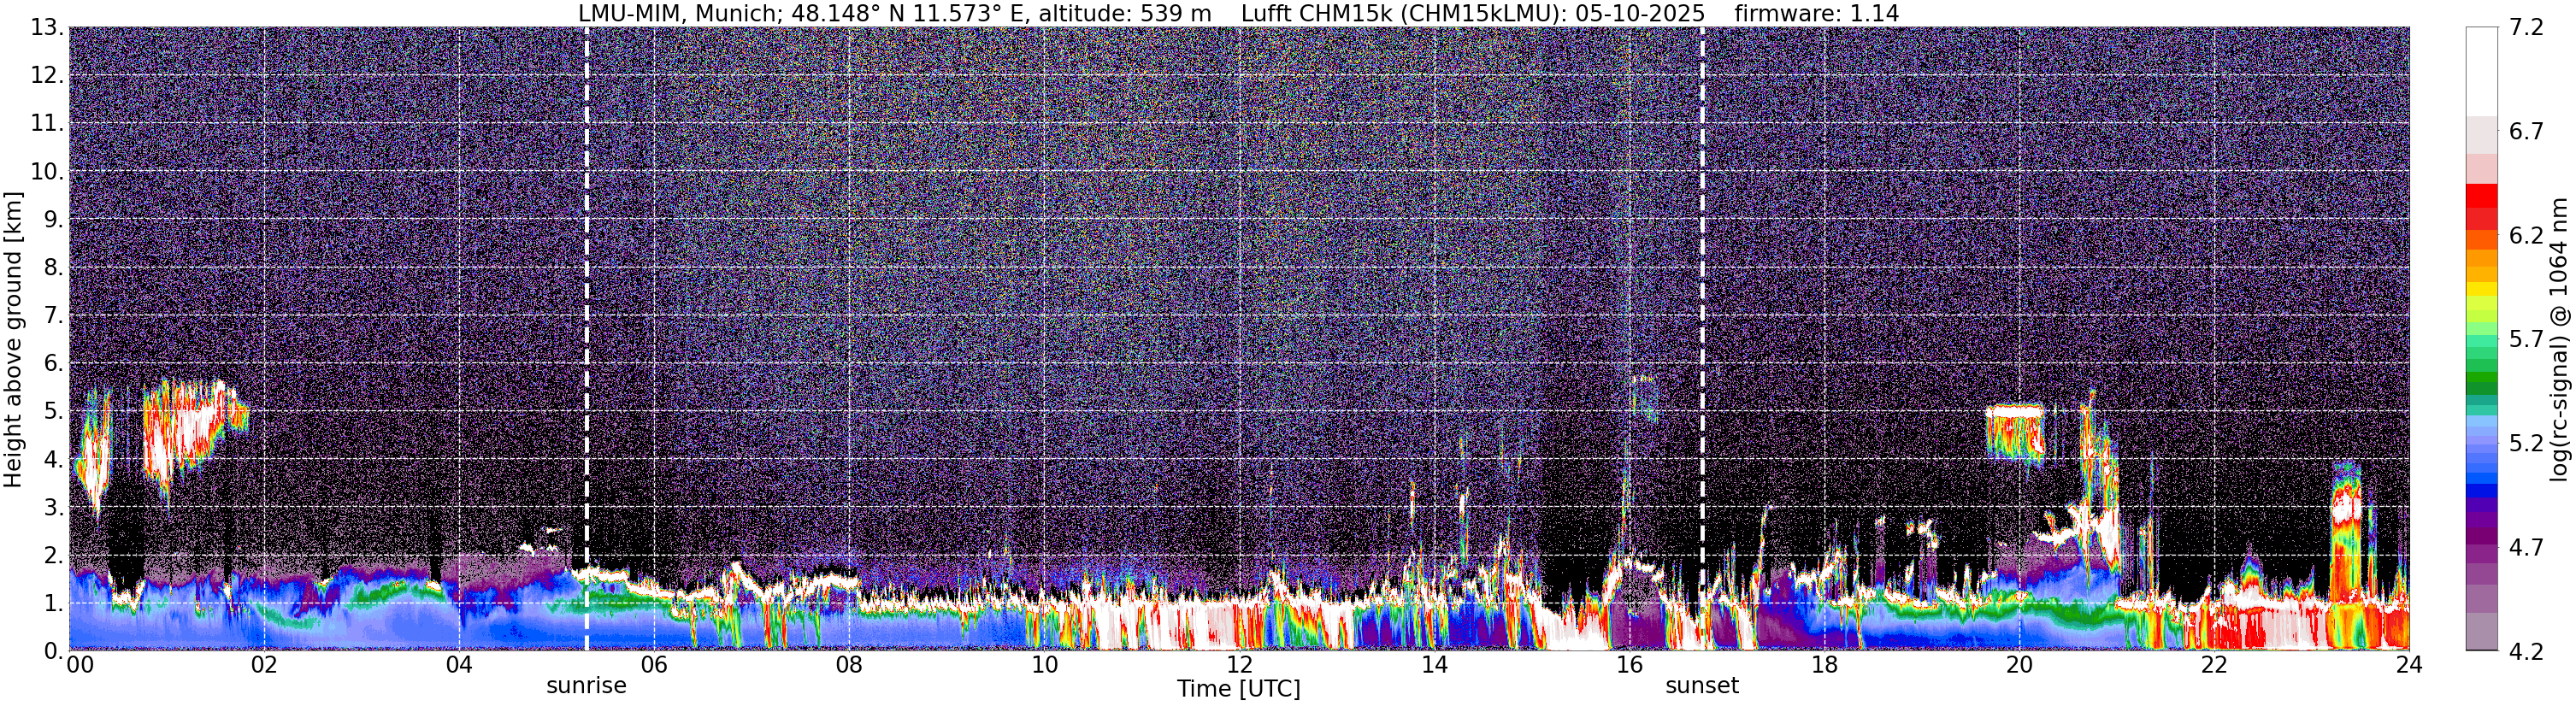This screenshot has height=706, width=2576.
Task: Click the "02" time axis tick label
Action: (264, 665)
